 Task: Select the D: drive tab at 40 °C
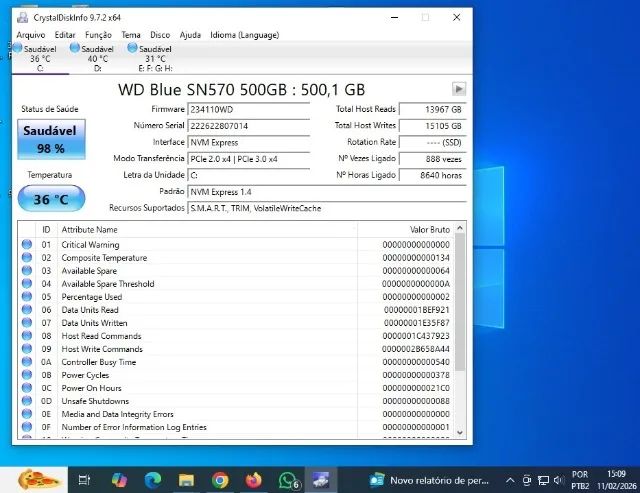(98, 58)
